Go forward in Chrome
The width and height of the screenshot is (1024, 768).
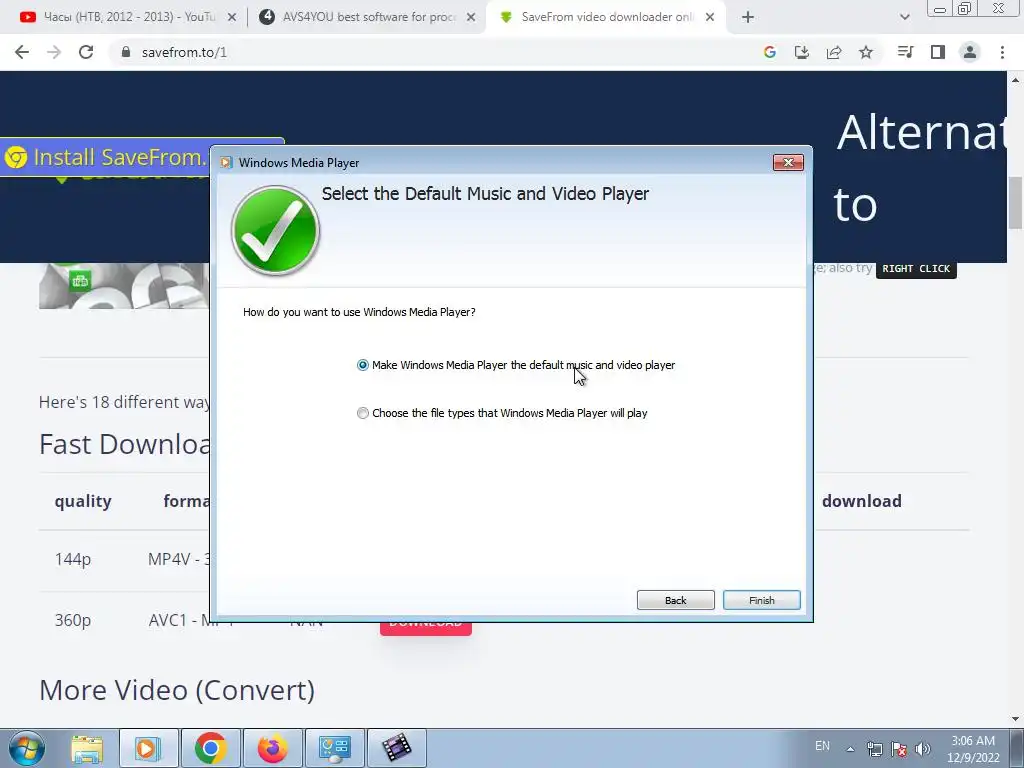[54, 52]
